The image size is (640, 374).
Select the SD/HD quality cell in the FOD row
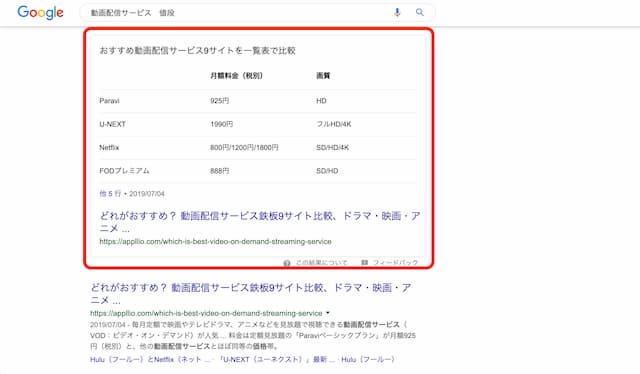327,171
